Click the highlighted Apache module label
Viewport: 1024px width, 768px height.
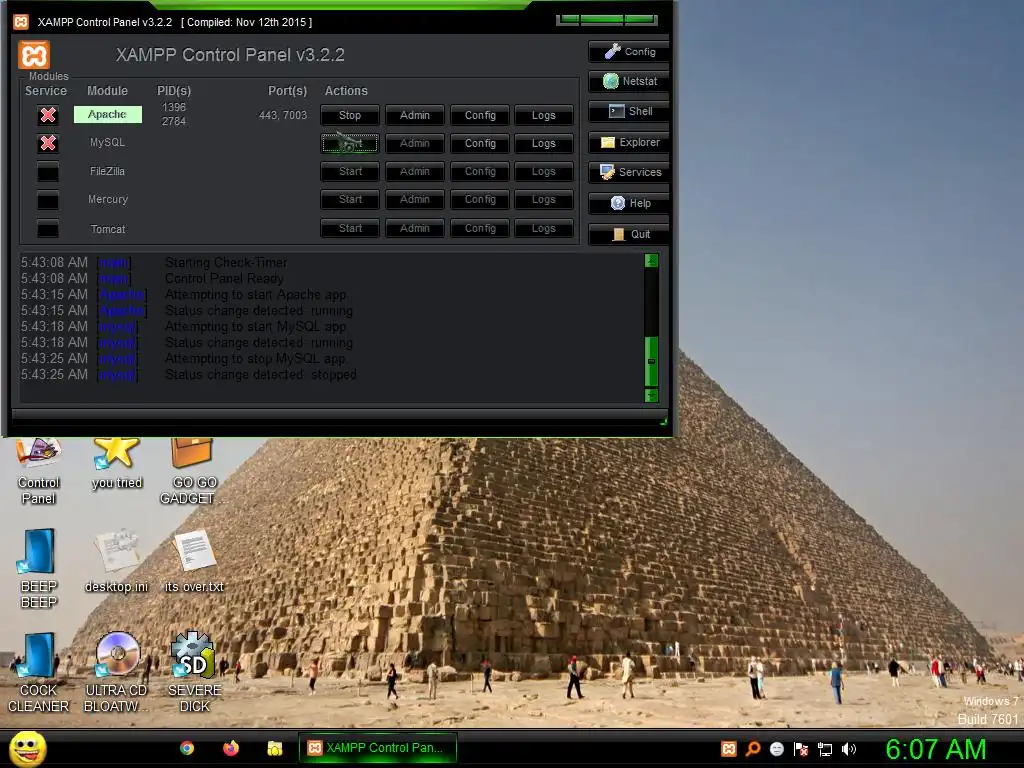pyautogui.click(x=108, y=114)
